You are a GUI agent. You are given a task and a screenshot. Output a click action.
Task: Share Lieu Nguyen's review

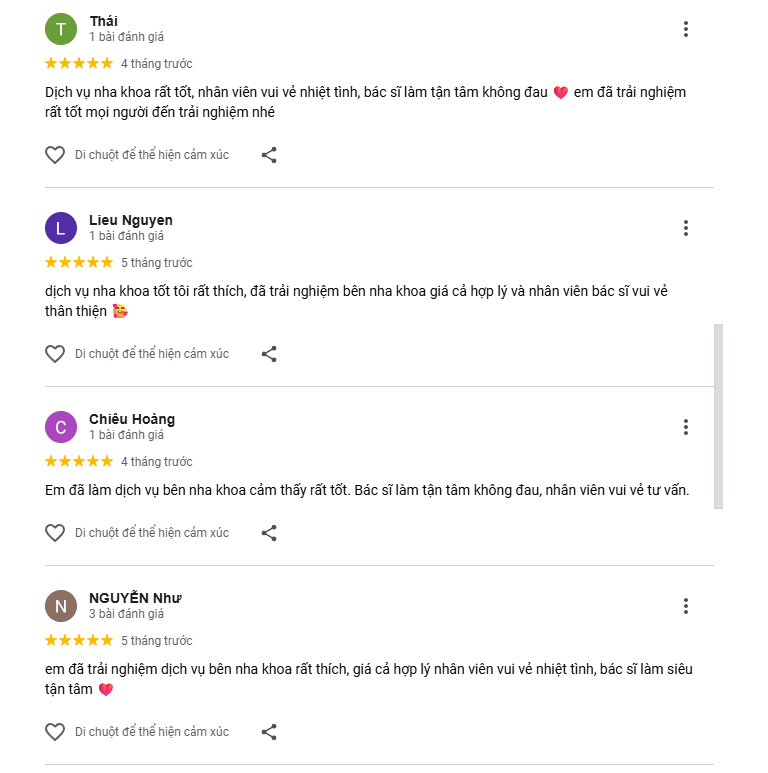(x=269, y=354)
